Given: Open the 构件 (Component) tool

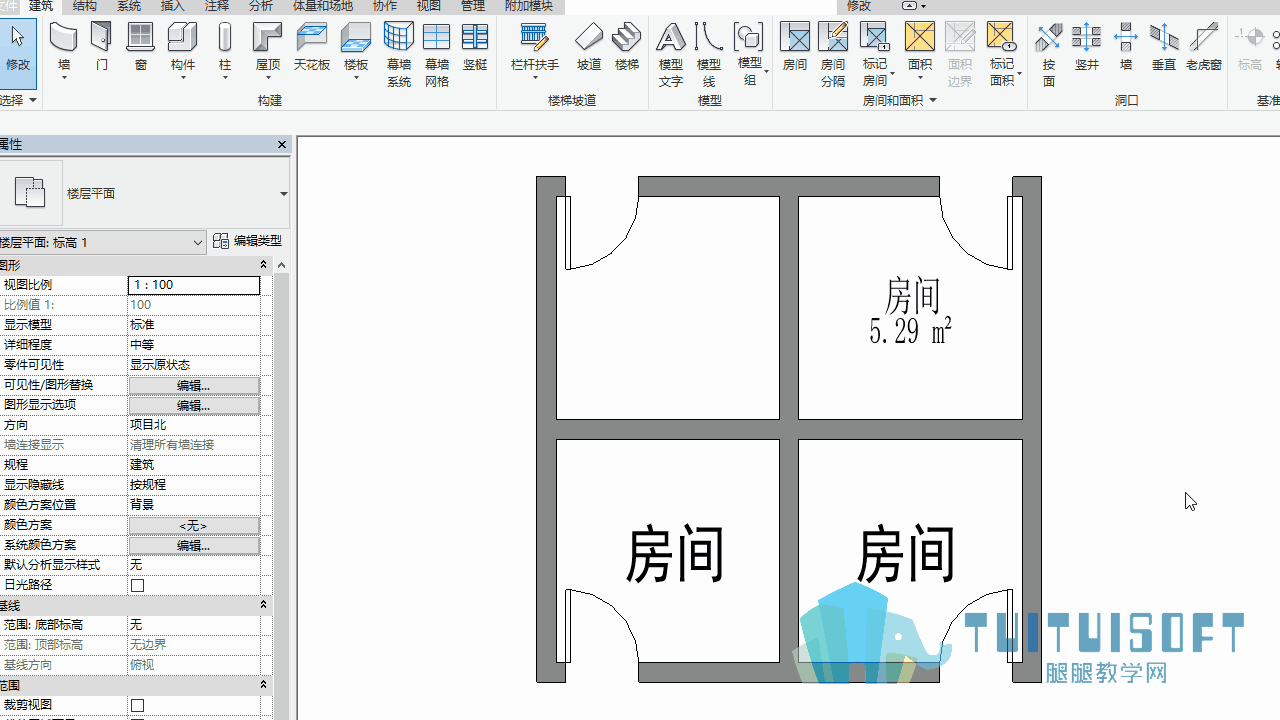Looking at the screenshot, I should tap(183, 49).
